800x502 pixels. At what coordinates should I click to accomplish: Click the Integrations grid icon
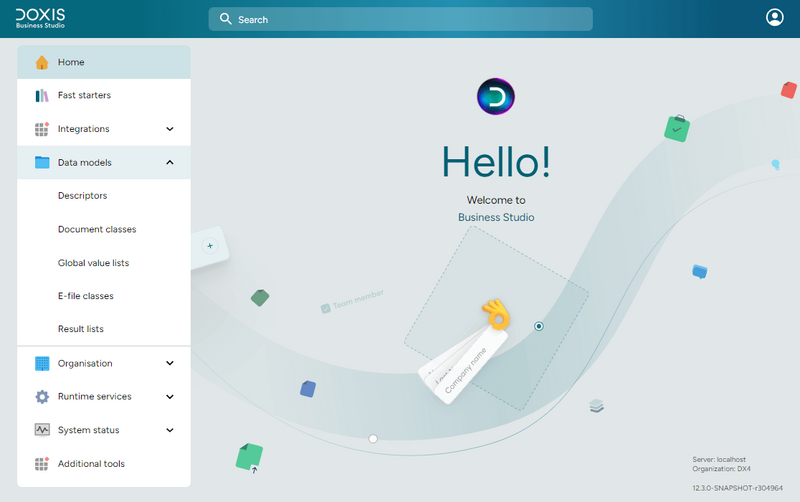(42, 129)
